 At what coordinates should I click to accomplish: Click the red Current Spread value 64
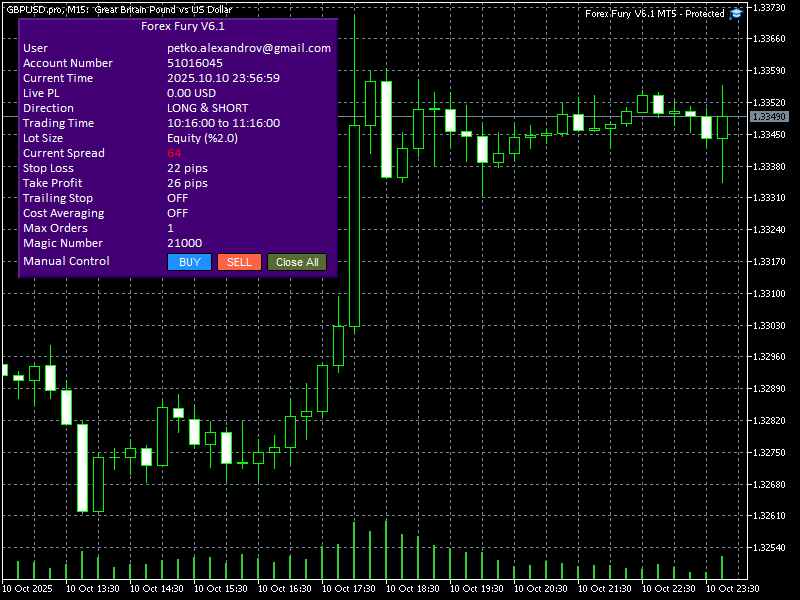tap(174, 153)
